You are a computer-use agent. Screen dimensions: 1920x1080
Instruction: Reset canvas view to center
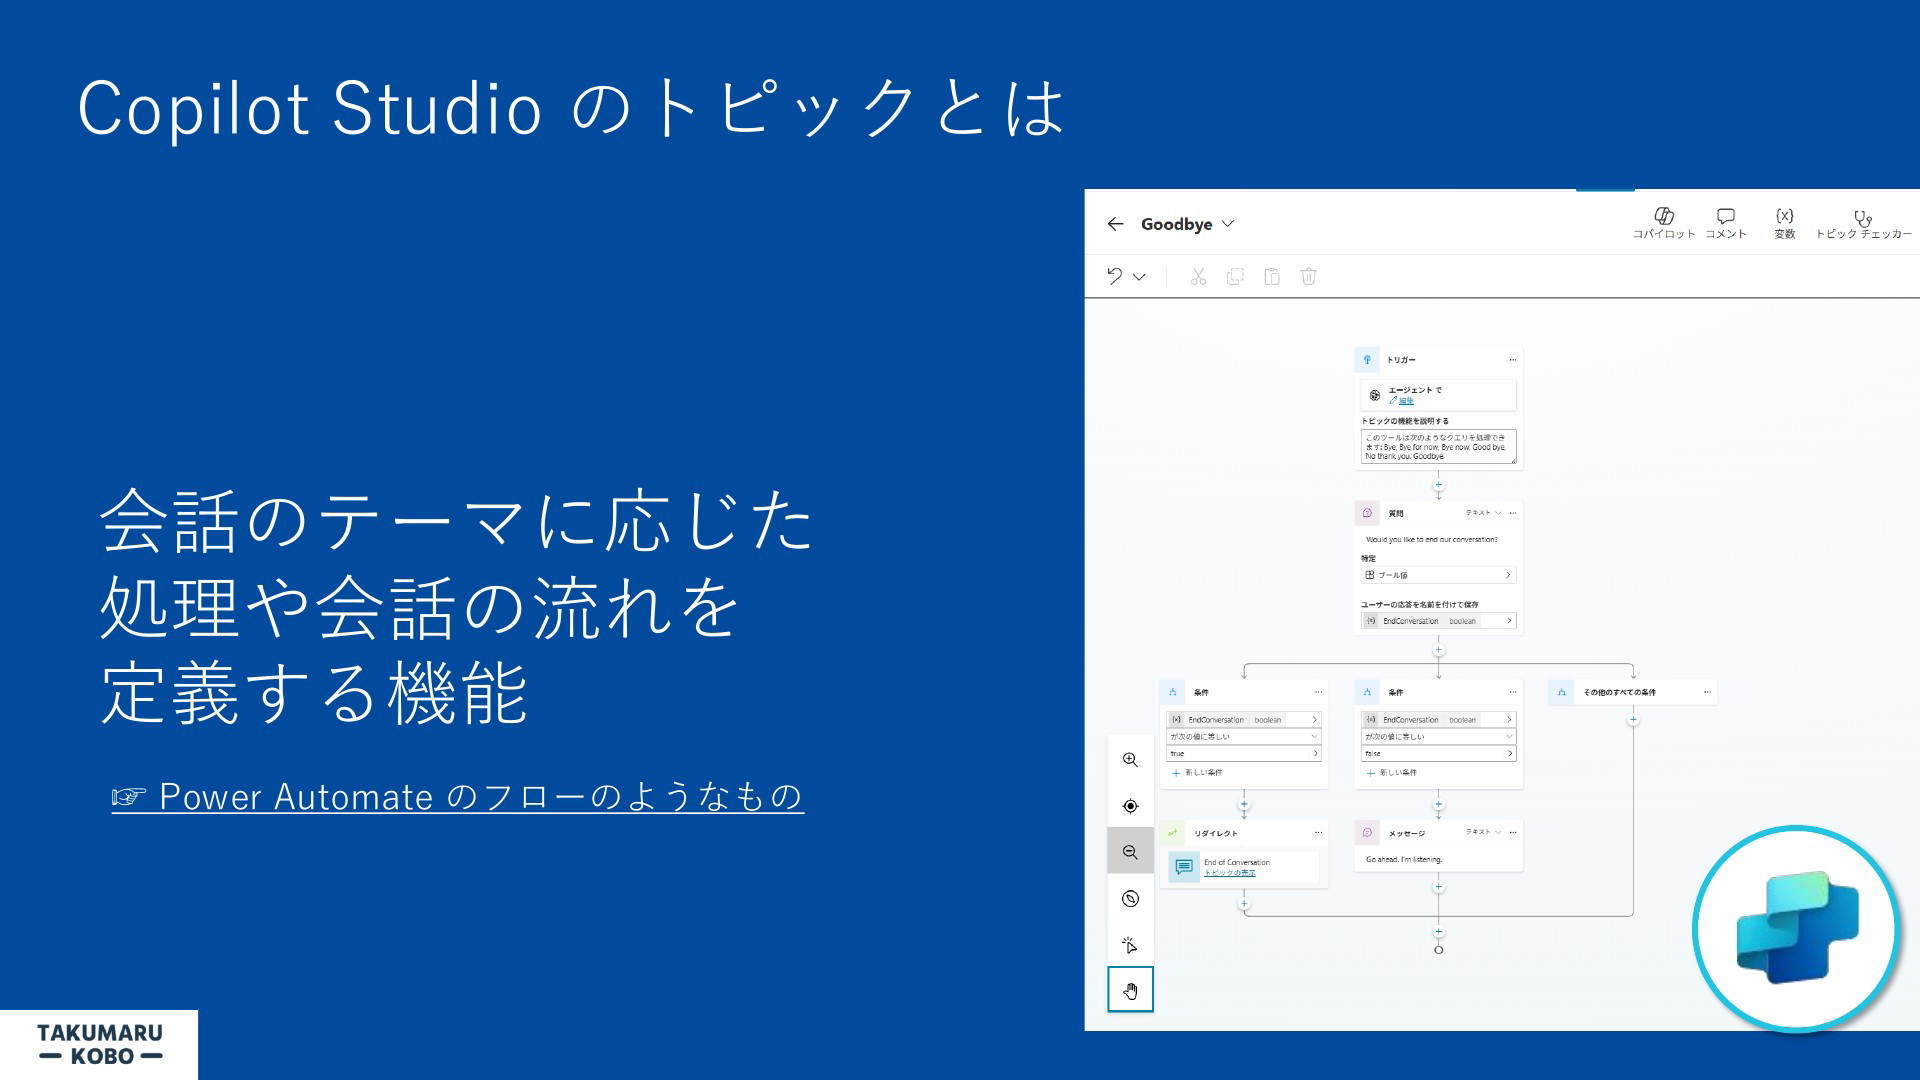[1130, 806]
